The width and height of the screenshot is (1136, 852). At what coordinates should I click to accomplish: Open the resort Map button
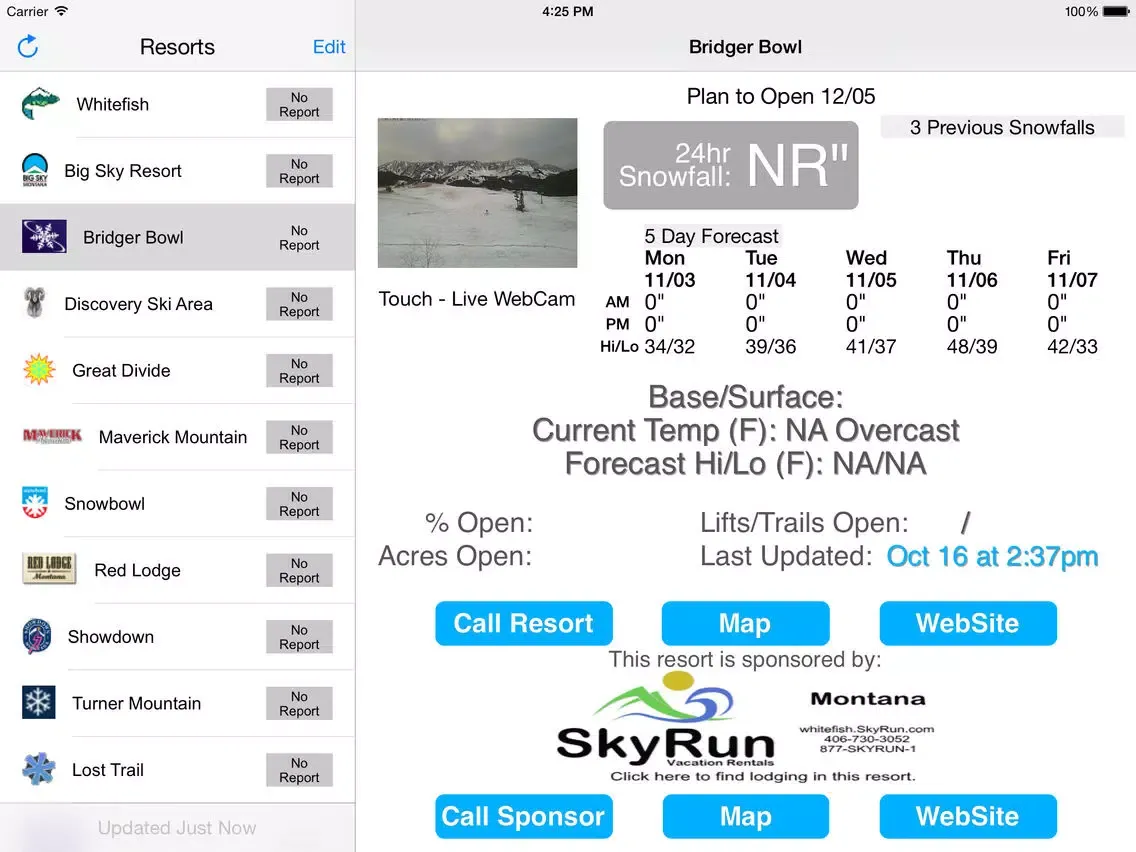(x=745, y=623)
